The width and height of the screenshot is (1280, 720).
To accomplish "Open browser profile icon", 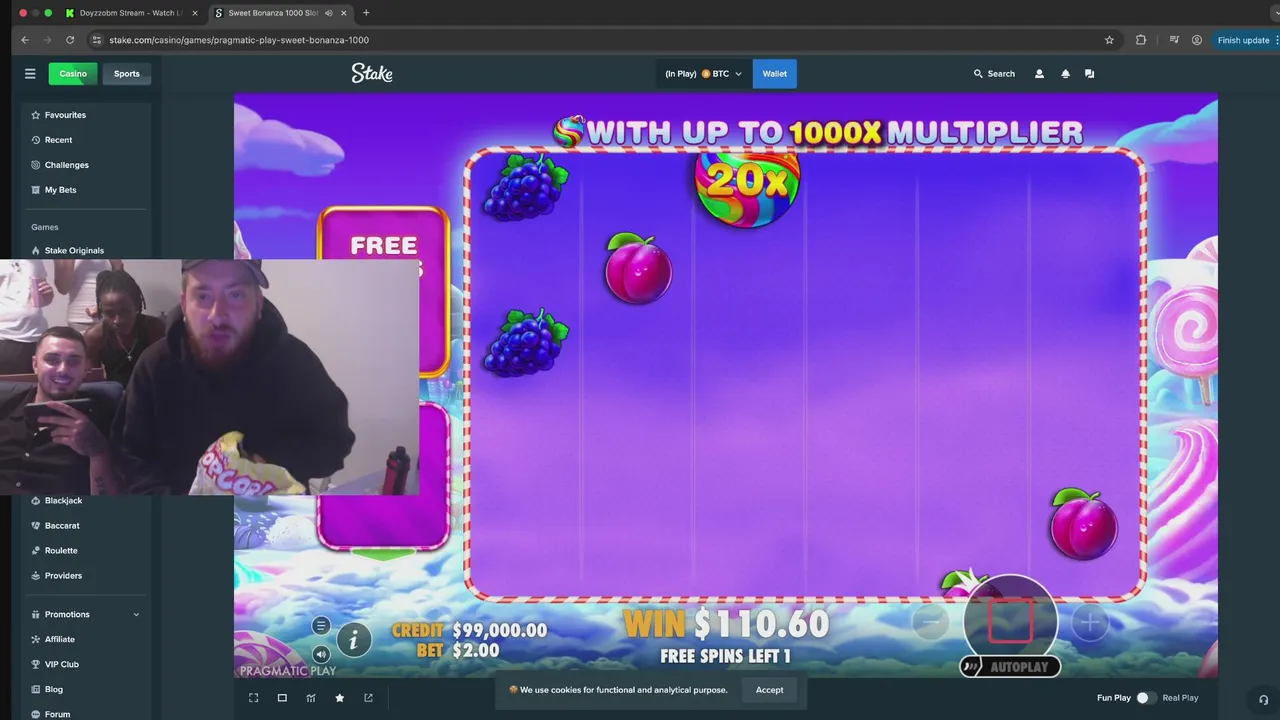I will point(1197,40).
